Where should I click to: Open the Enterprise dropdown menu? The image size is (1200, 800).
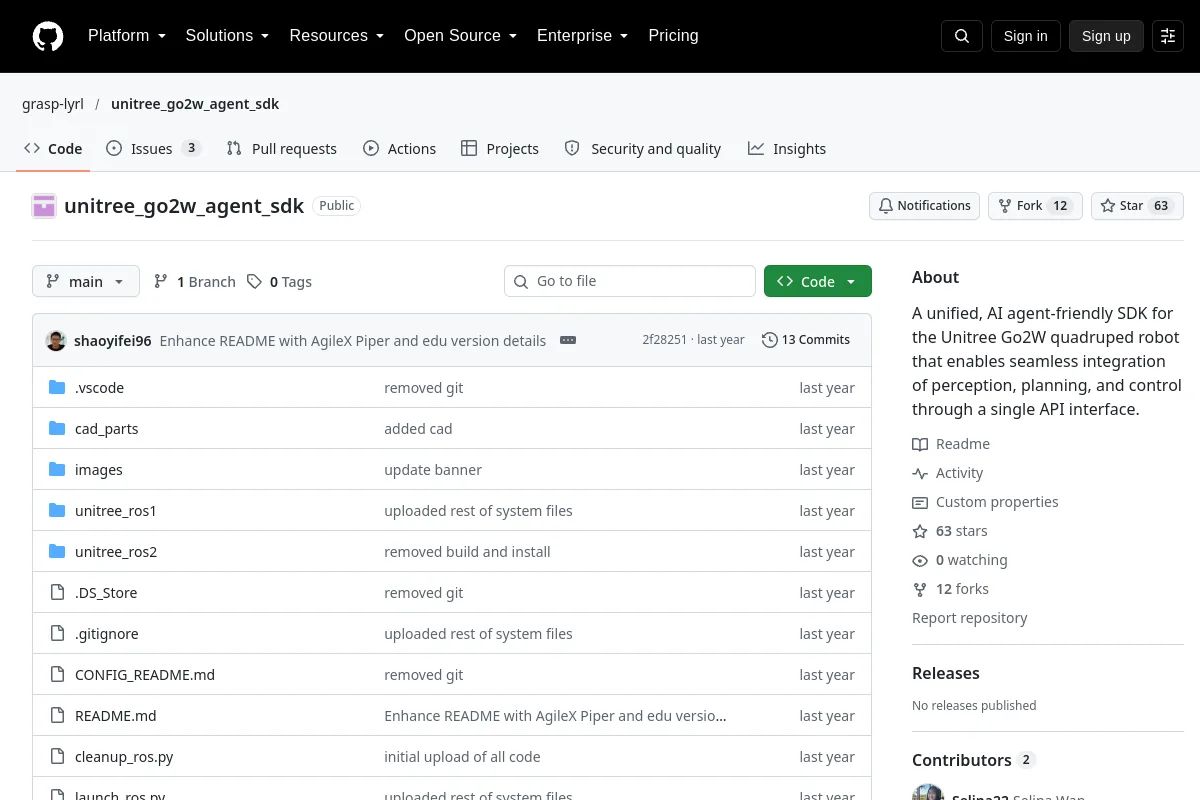click(582, 36)
